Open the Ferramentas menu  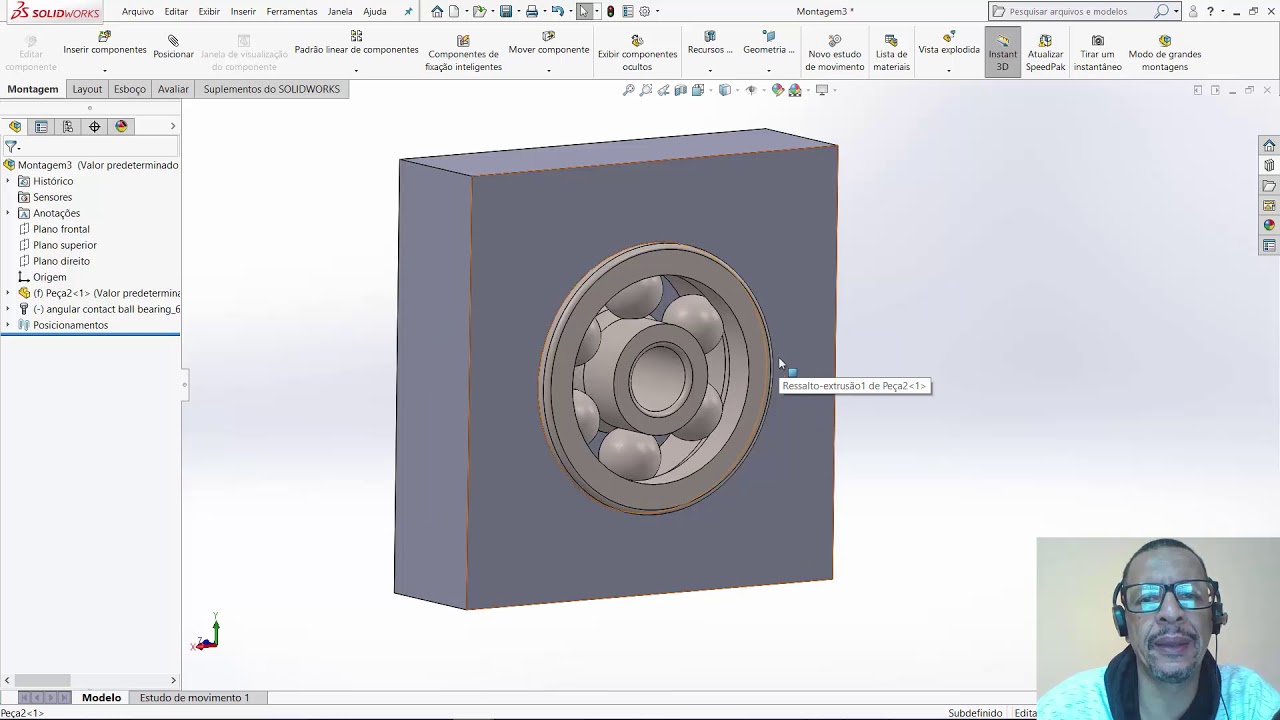(292, 11)
